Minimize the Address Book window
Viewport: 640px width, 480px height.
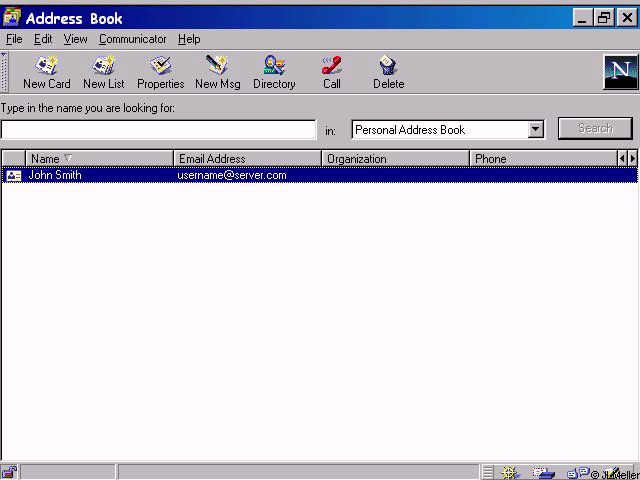coord(583,18)
